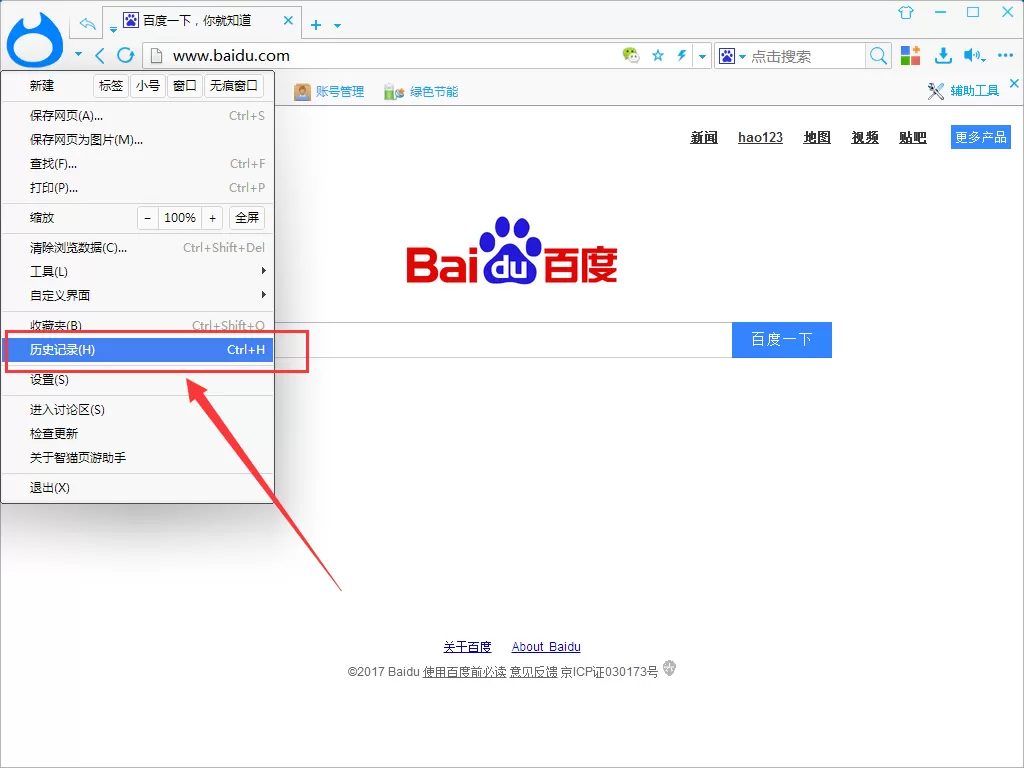Select 进入讨论区(S) menu item

(x=137, y=409)
